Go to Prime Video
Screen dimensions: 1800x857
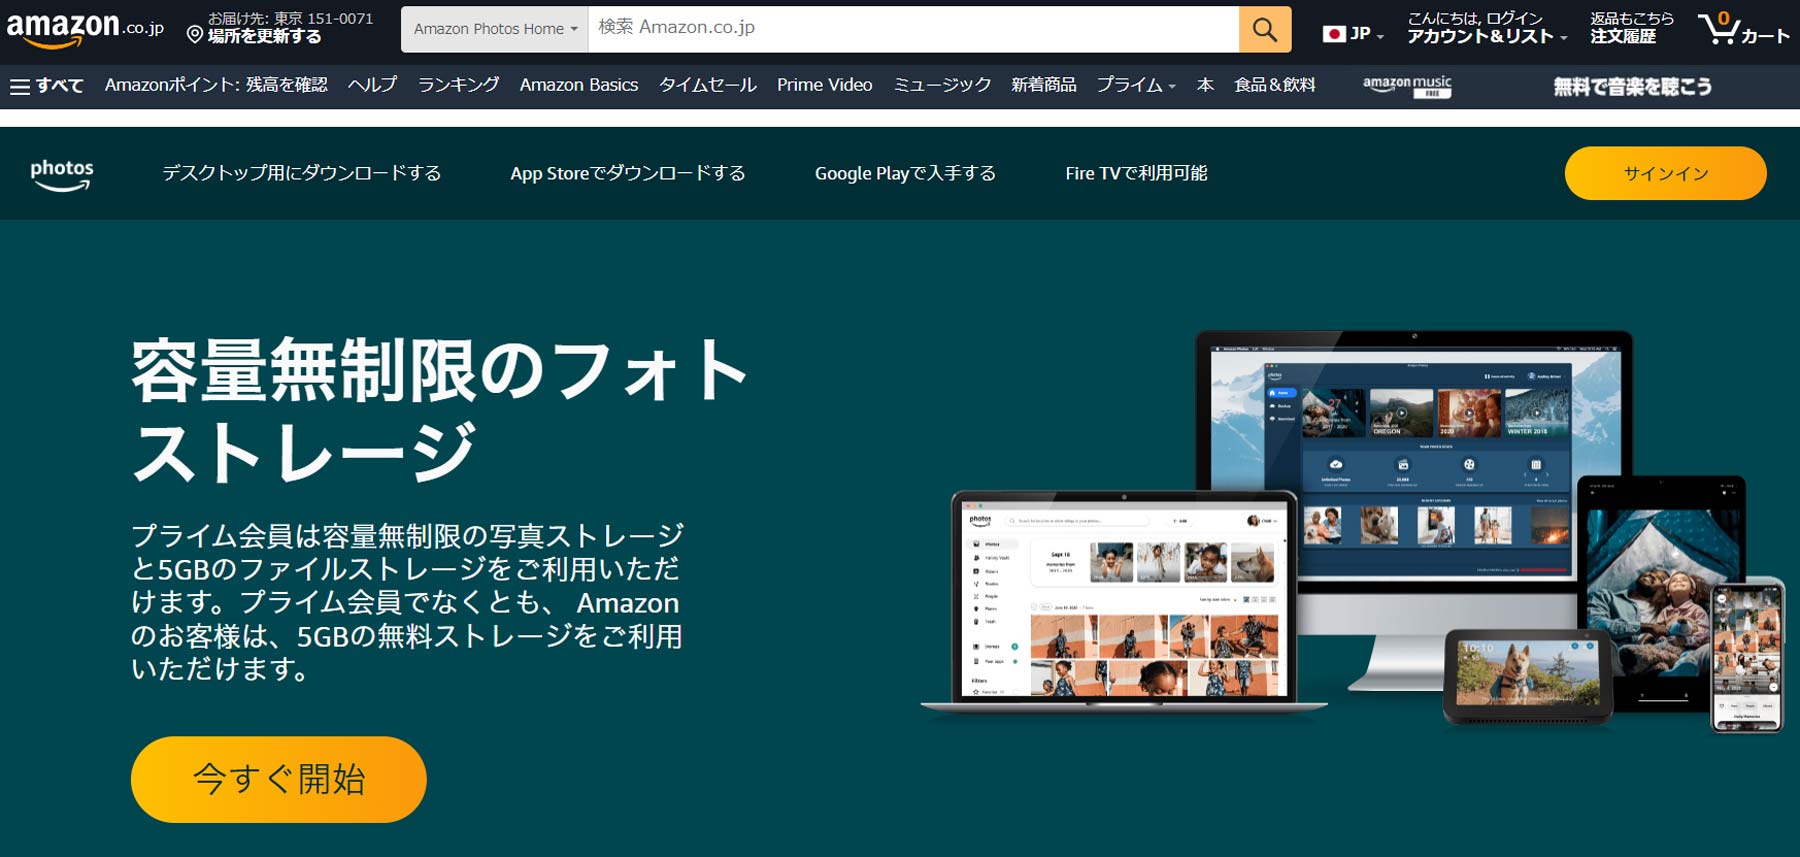[824, 86]
